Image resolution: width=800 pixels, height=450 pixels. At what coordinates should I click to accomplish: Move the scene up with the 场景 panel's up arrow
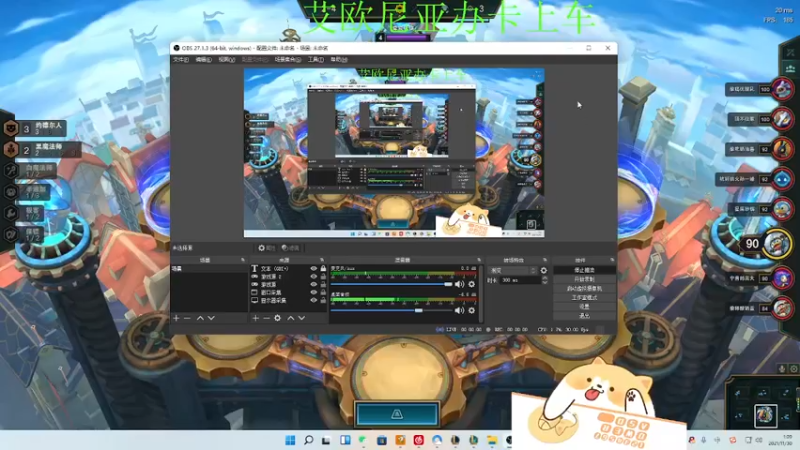(200, 318)
